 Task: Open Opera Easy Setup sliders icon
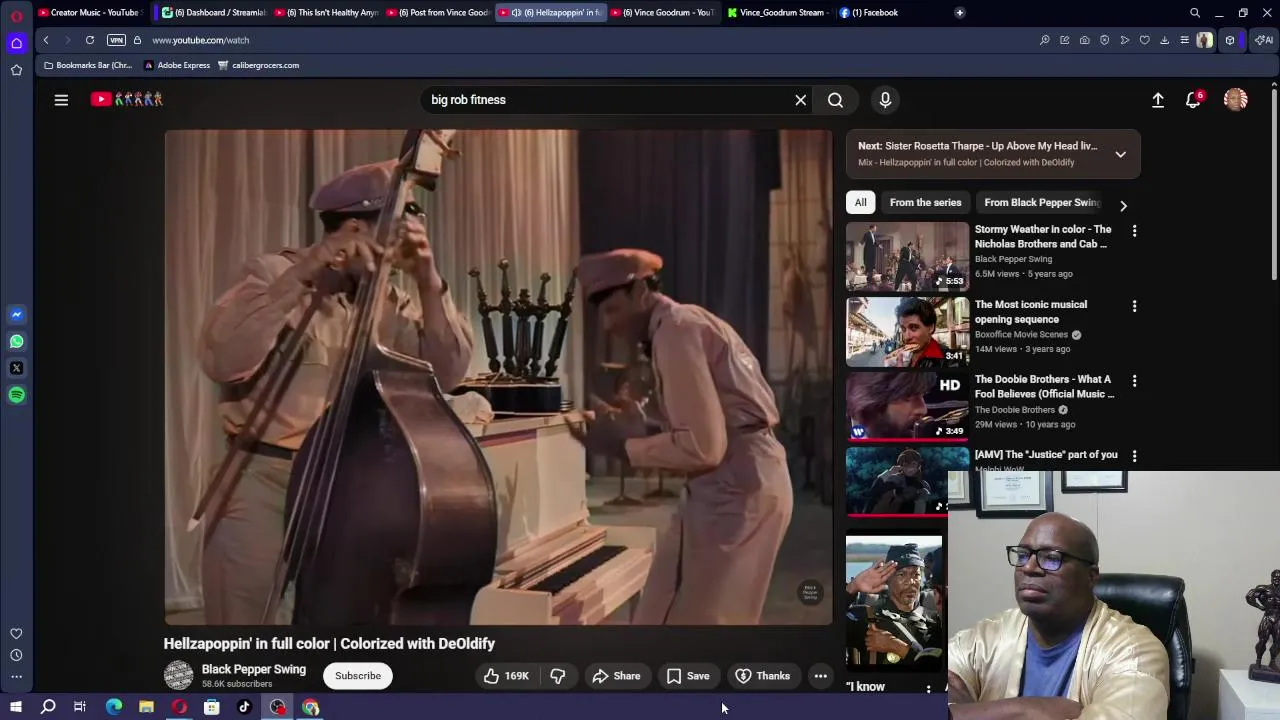tap(1185, 40)
